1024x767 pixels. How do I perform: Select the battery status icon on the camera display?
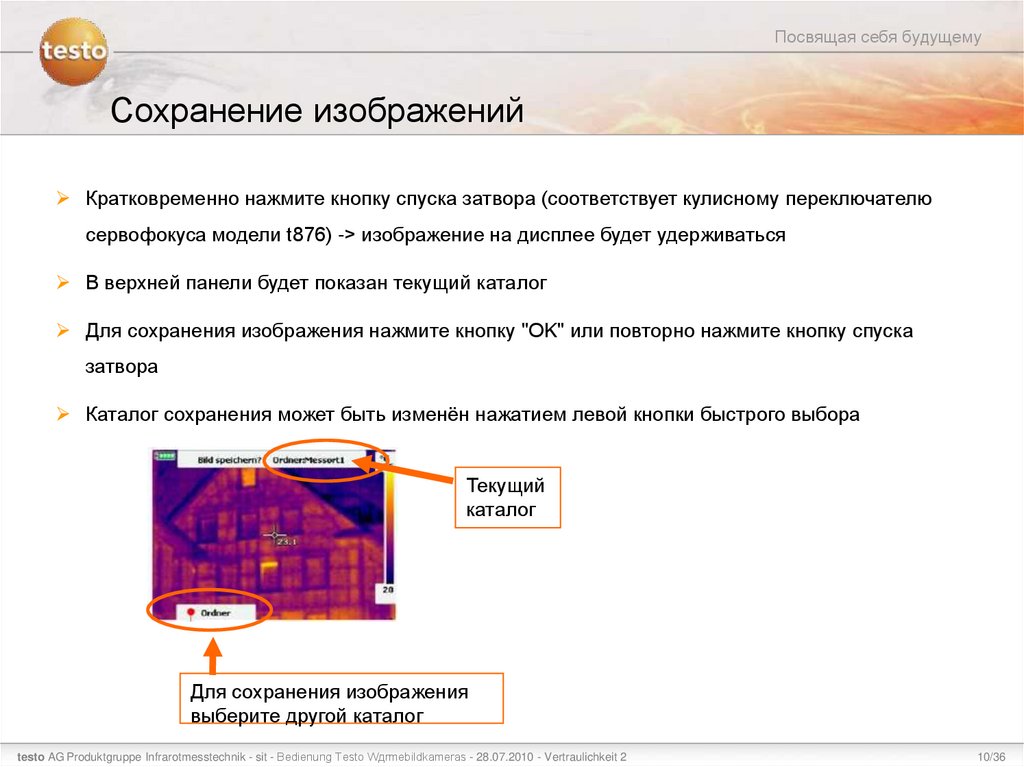[164, 456]
